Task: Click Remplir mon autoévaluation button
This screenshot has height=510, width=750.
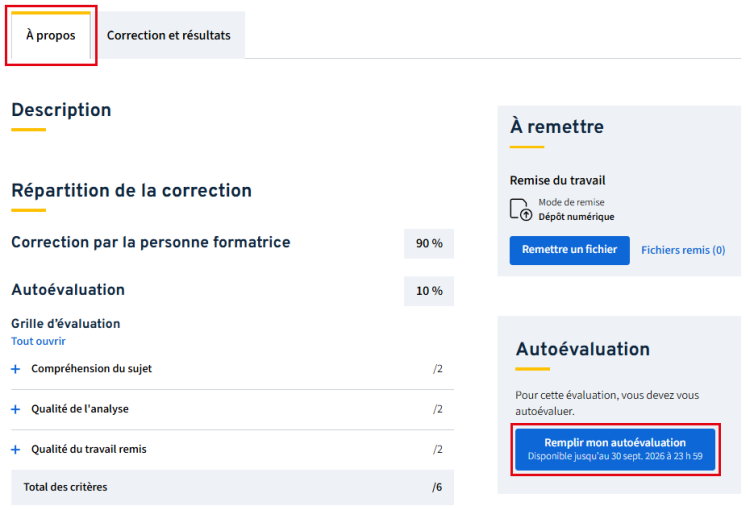Action: (615, 449)
